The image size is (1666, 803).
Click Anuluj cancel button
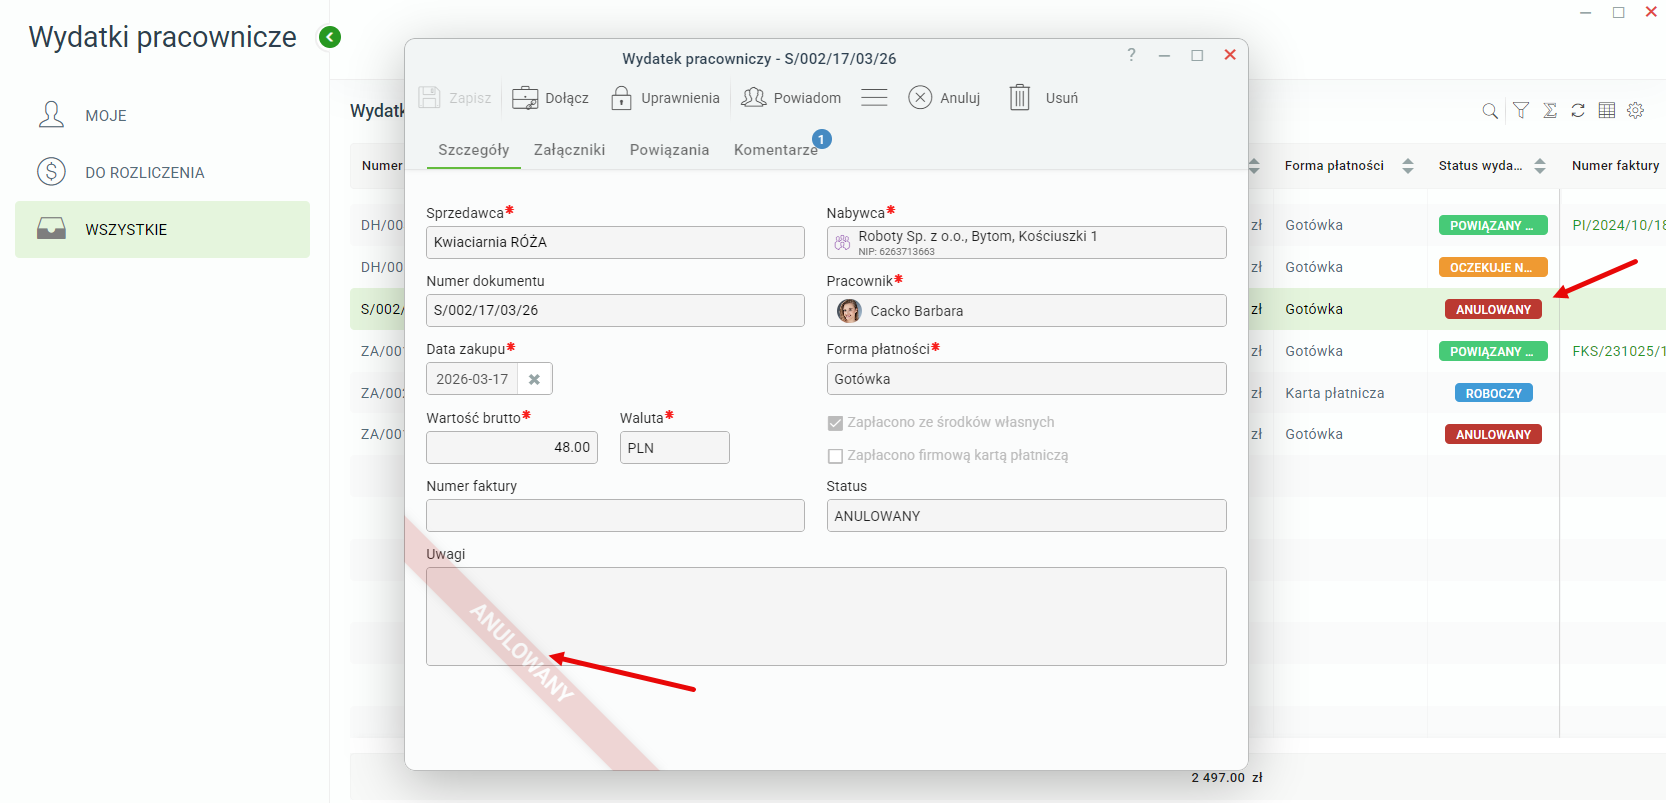coord(944,98)
